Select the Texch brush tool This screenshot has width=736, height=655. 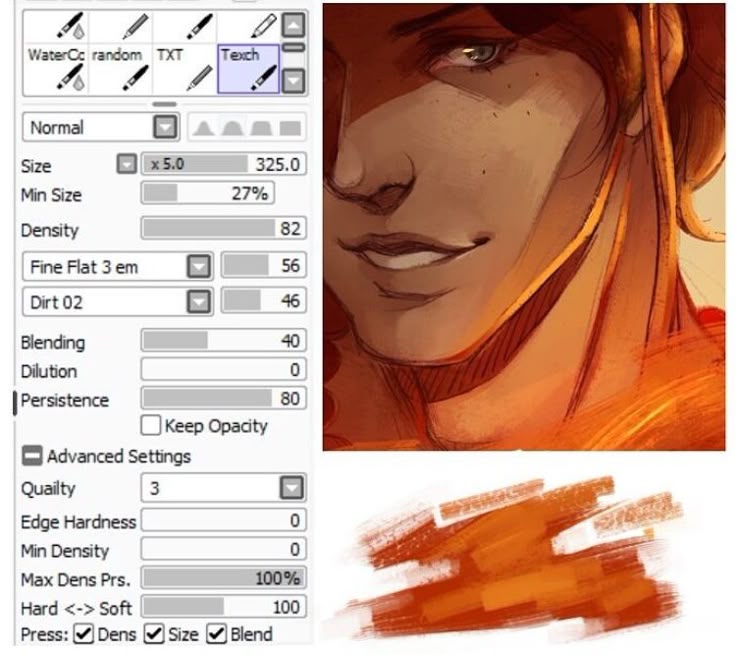point(248,69)
